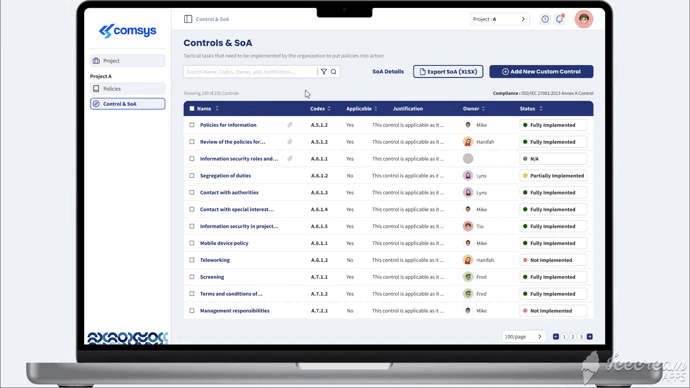This screenshot has height=388, width=690.
Task: Go to page 3
Action: pyautogui.click(x=581, y=337)
